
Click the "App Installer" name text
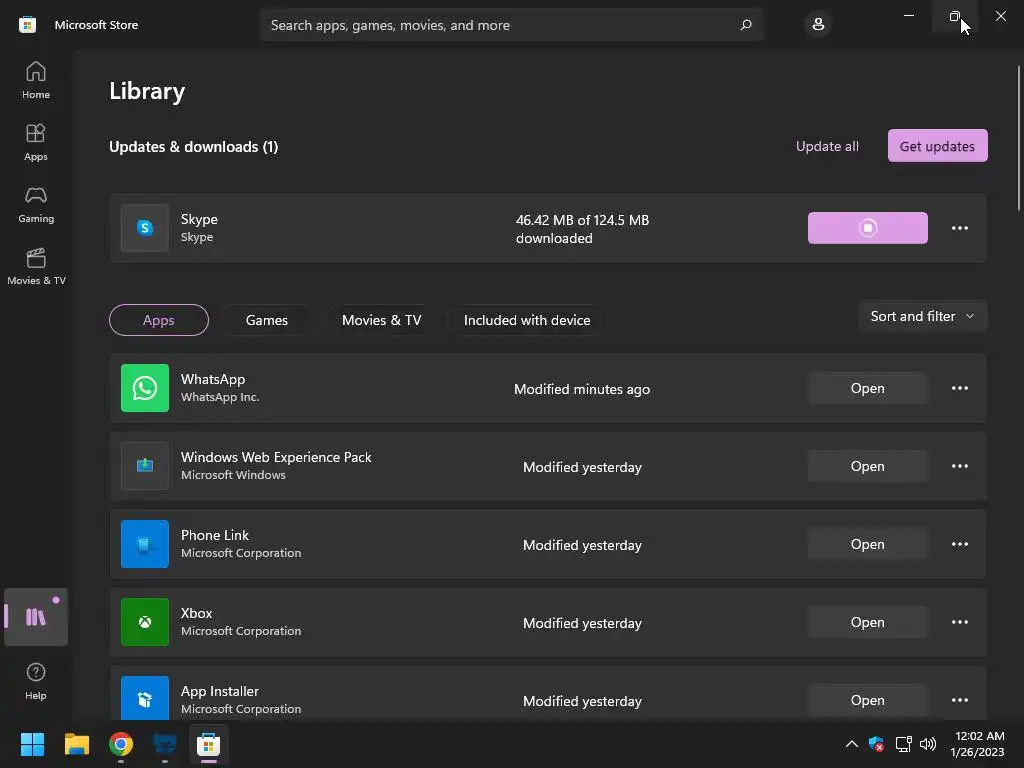pos(220,691)
